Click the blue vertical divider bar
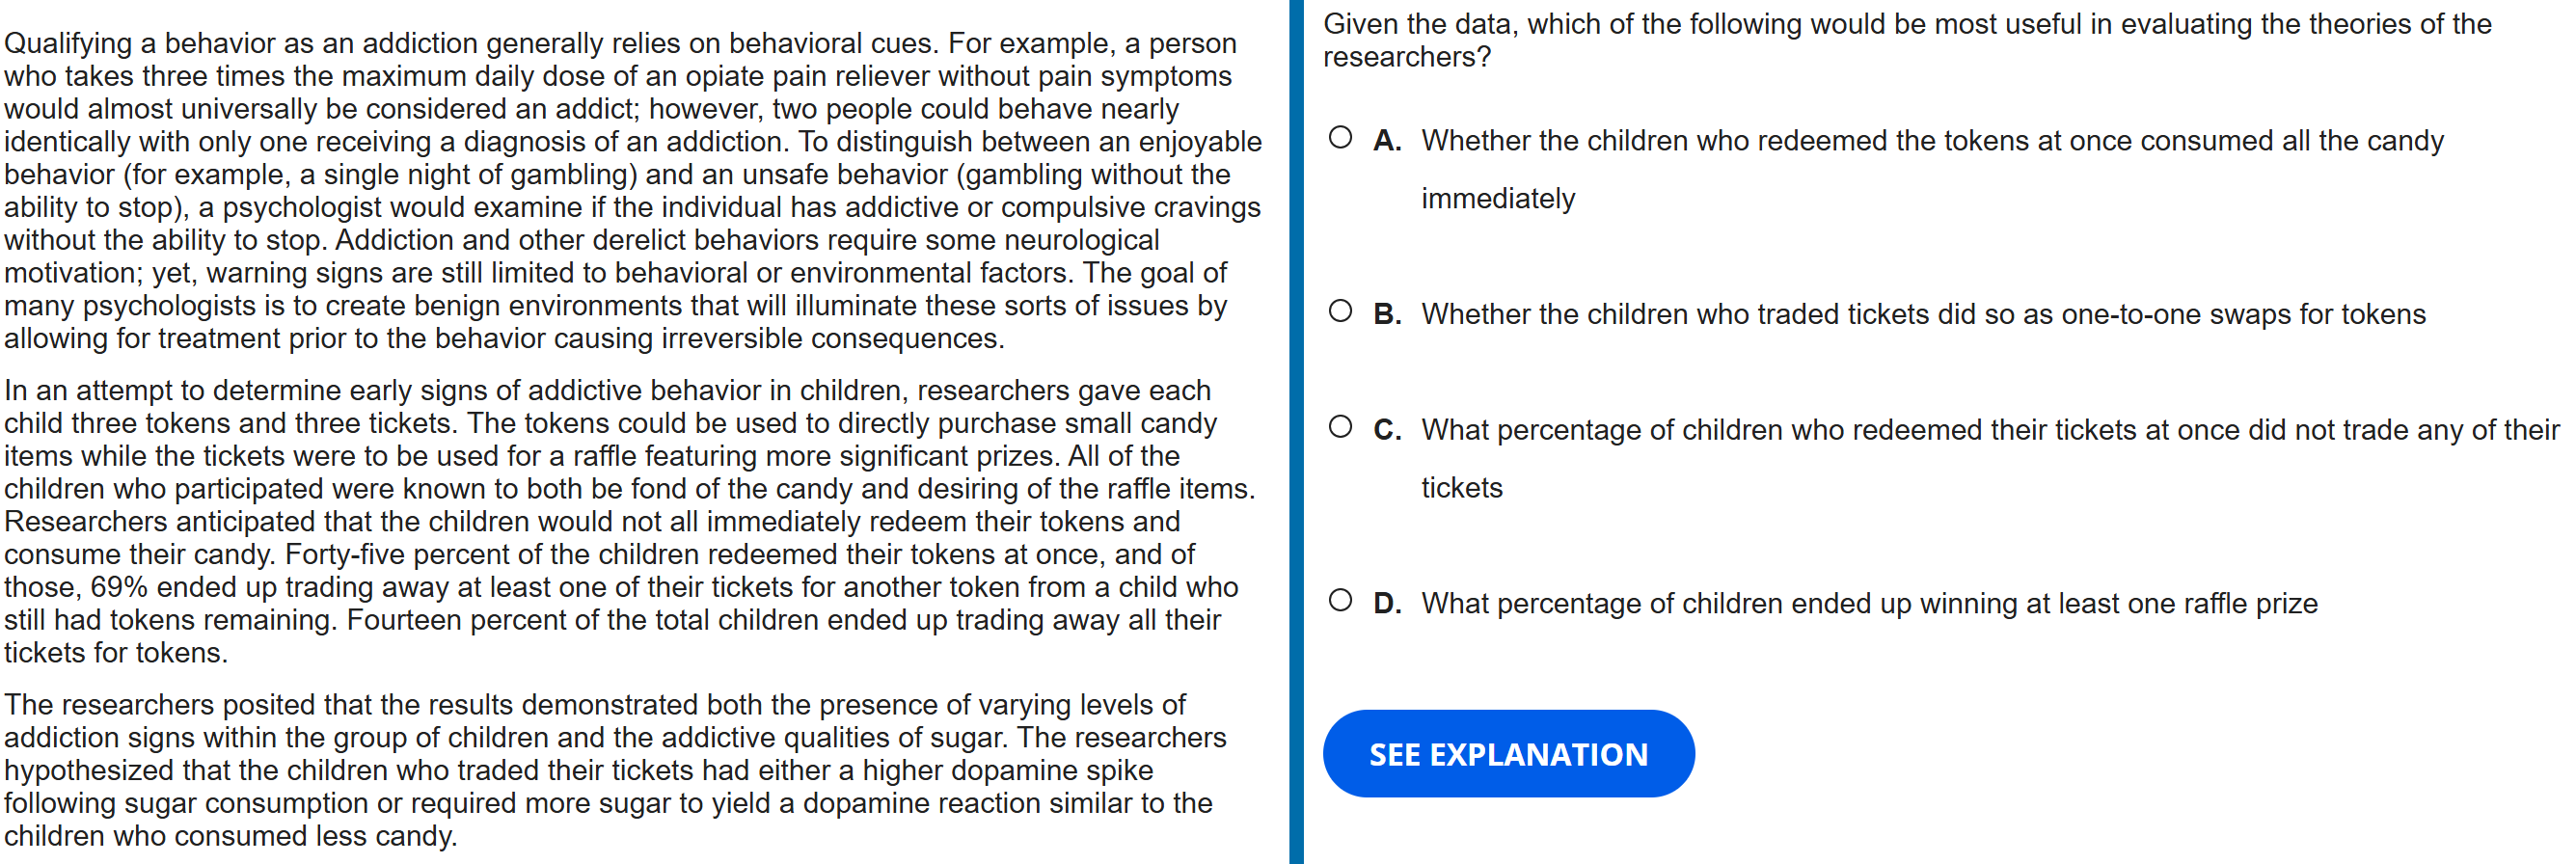 click(1296, 432)
